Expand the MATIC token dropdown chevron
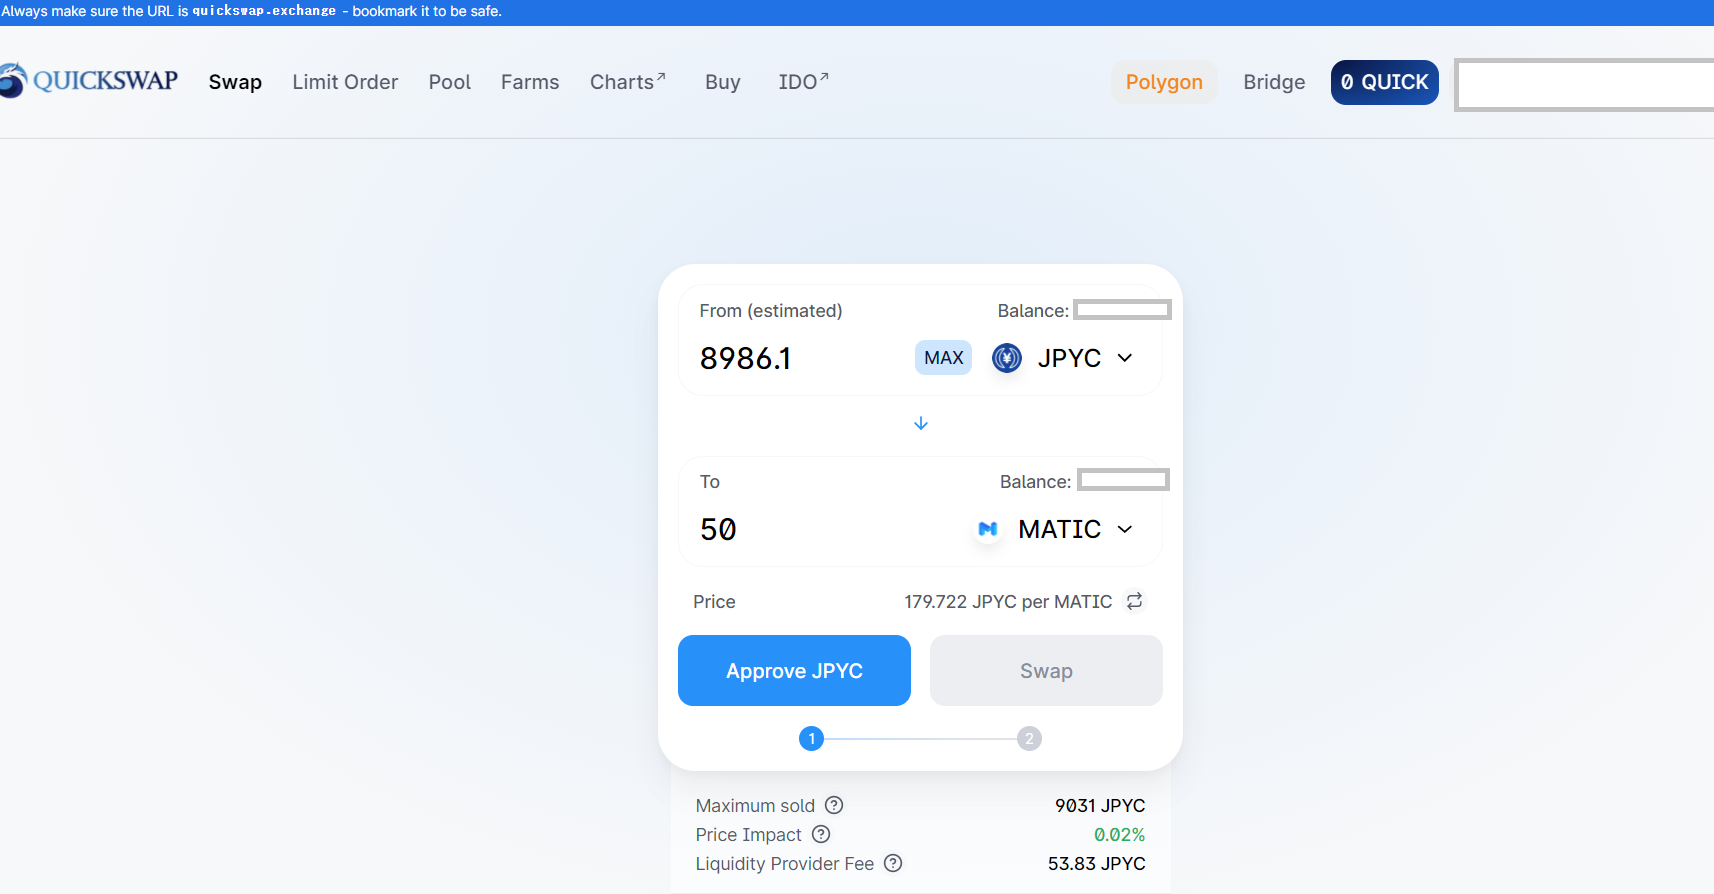This screenshot has height=894, width=1714. 1125,529
